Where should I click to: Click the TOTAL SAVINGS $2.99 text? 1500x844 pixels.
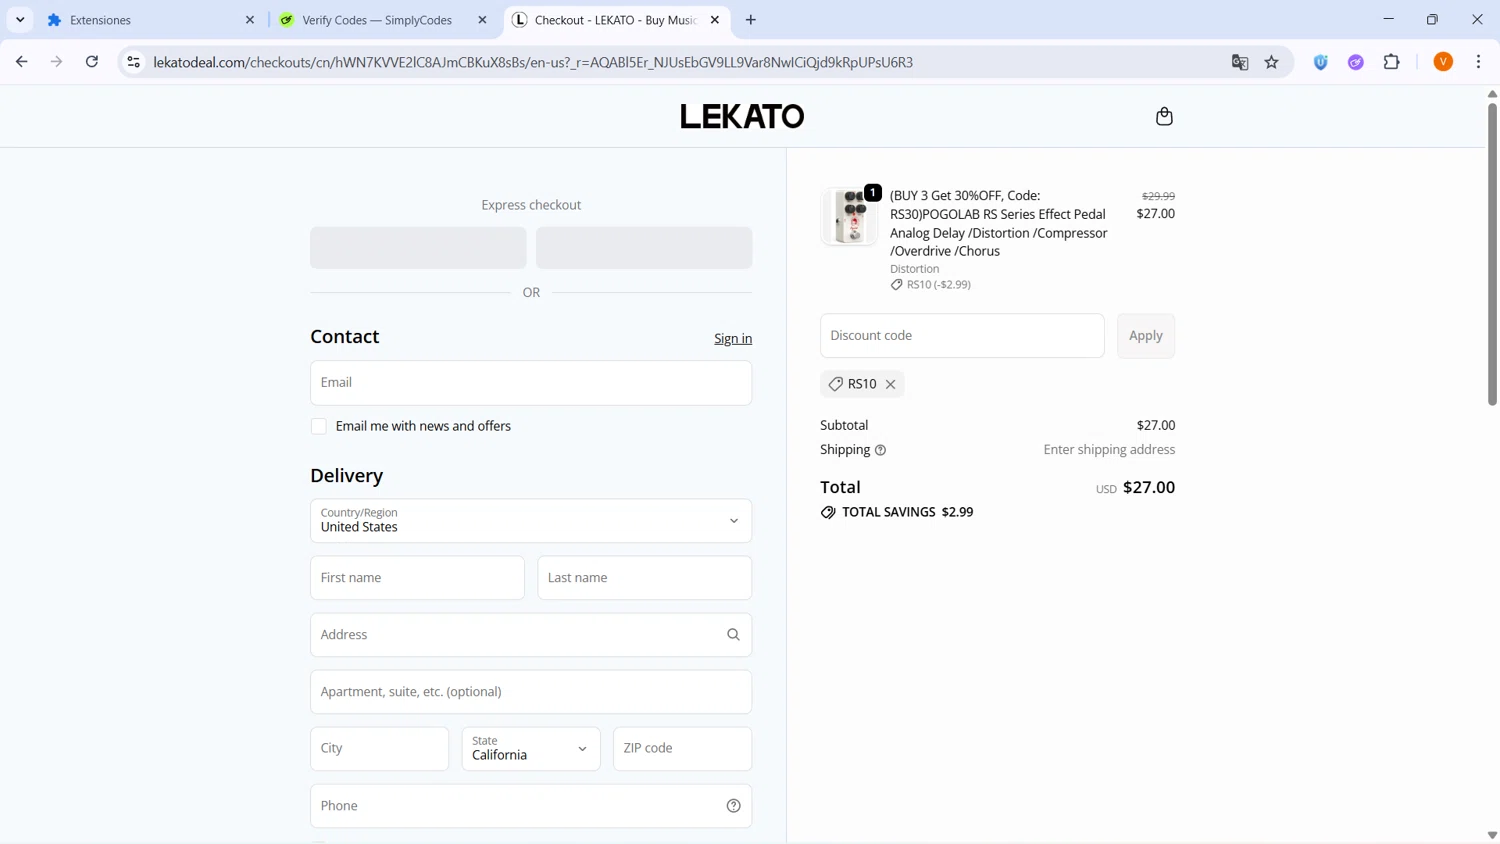tap(907, 512)
